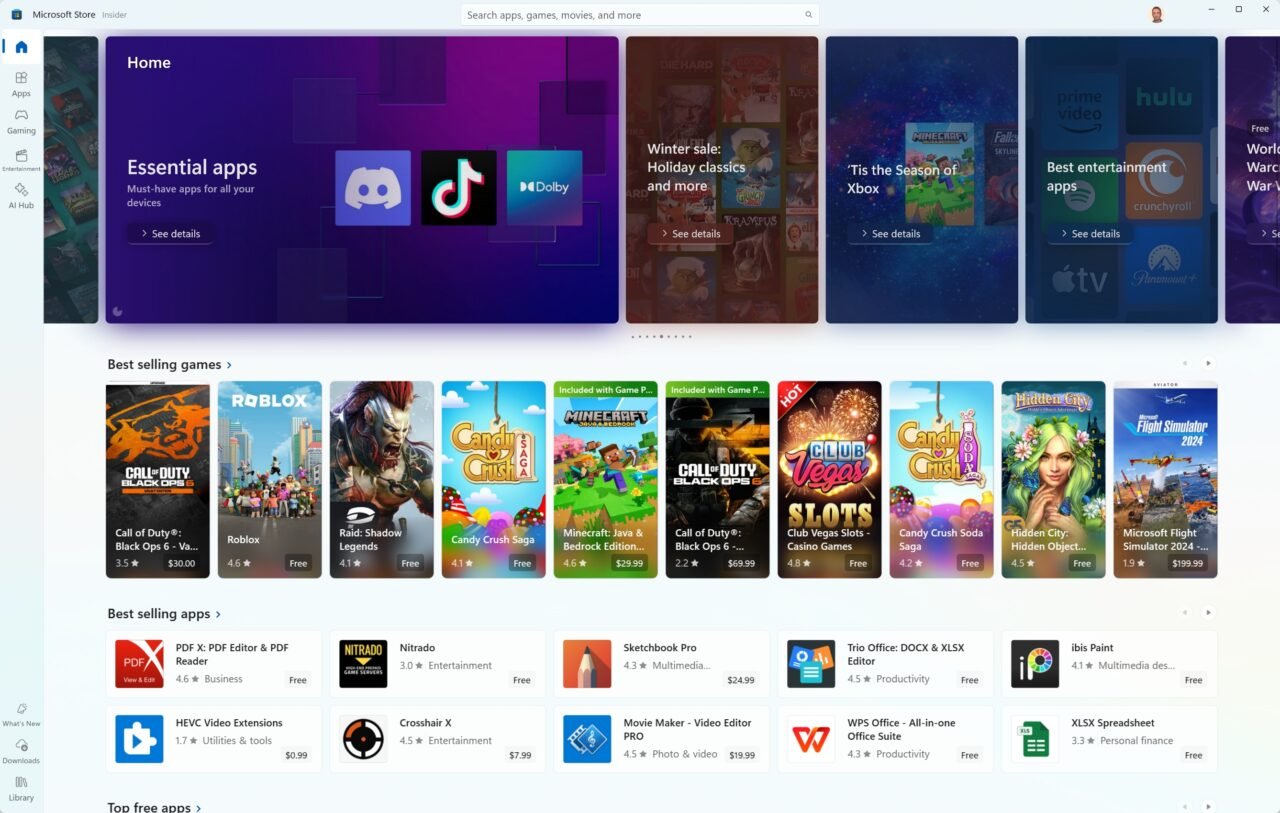Screen dimensions: 1280x813
Task: Go back in Best selling apps carousel
Action: (x=1184, y=611)
